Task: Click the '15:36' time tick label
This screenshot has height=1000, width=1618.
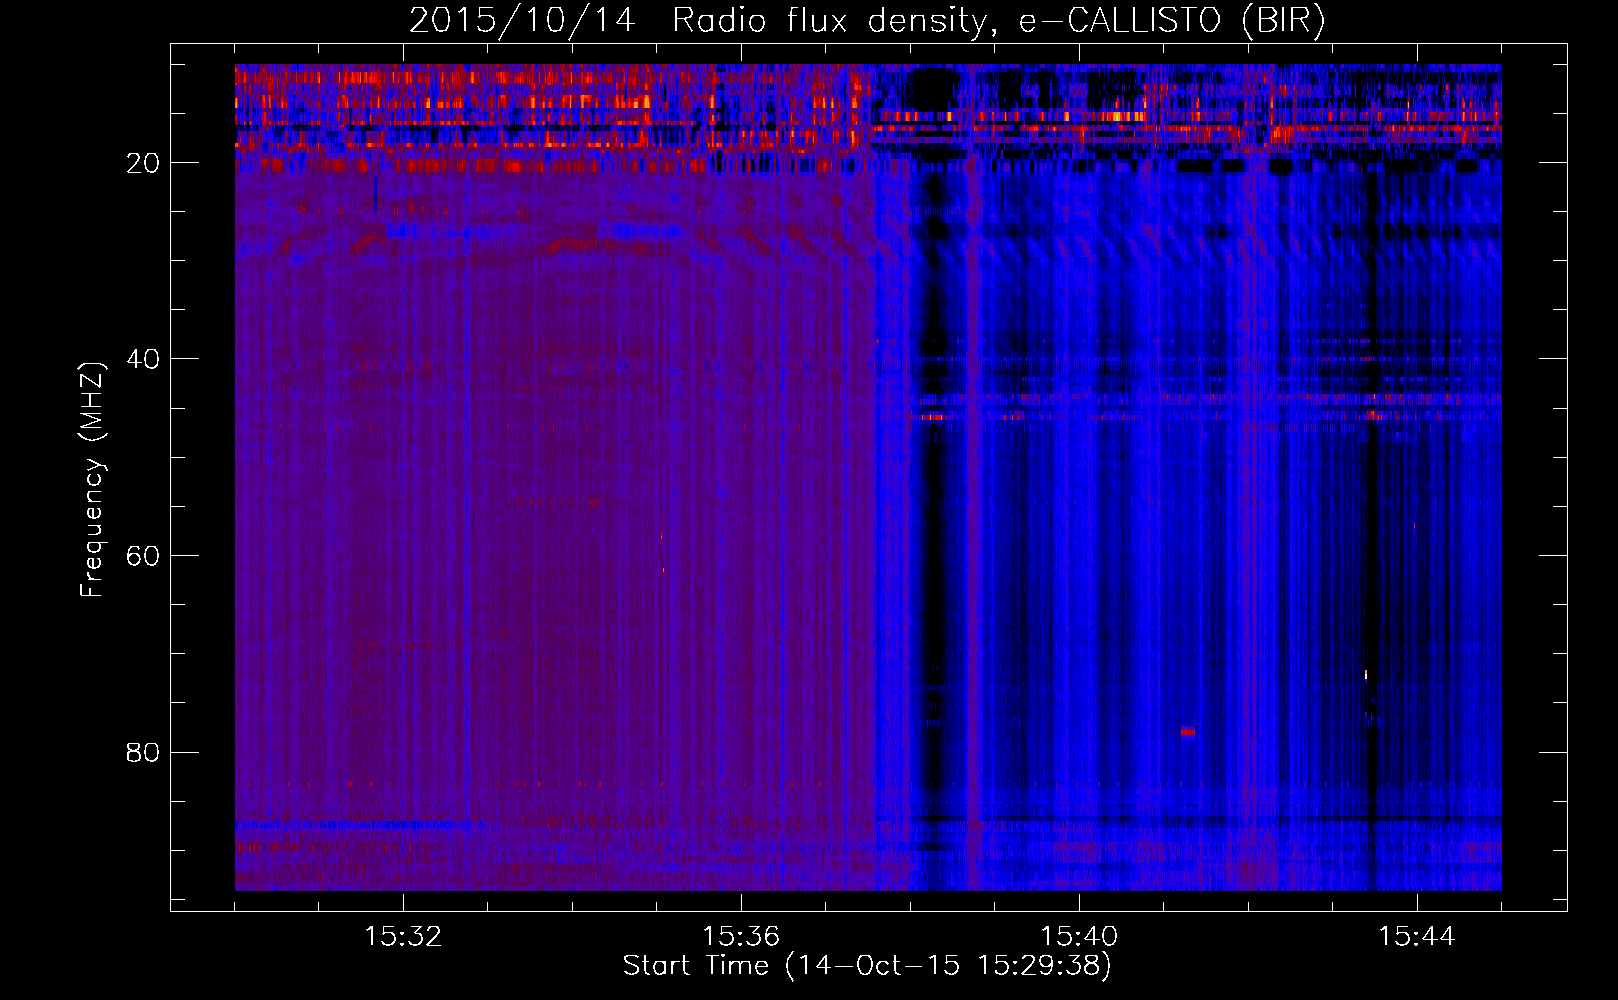Action: tap(741, 937)
